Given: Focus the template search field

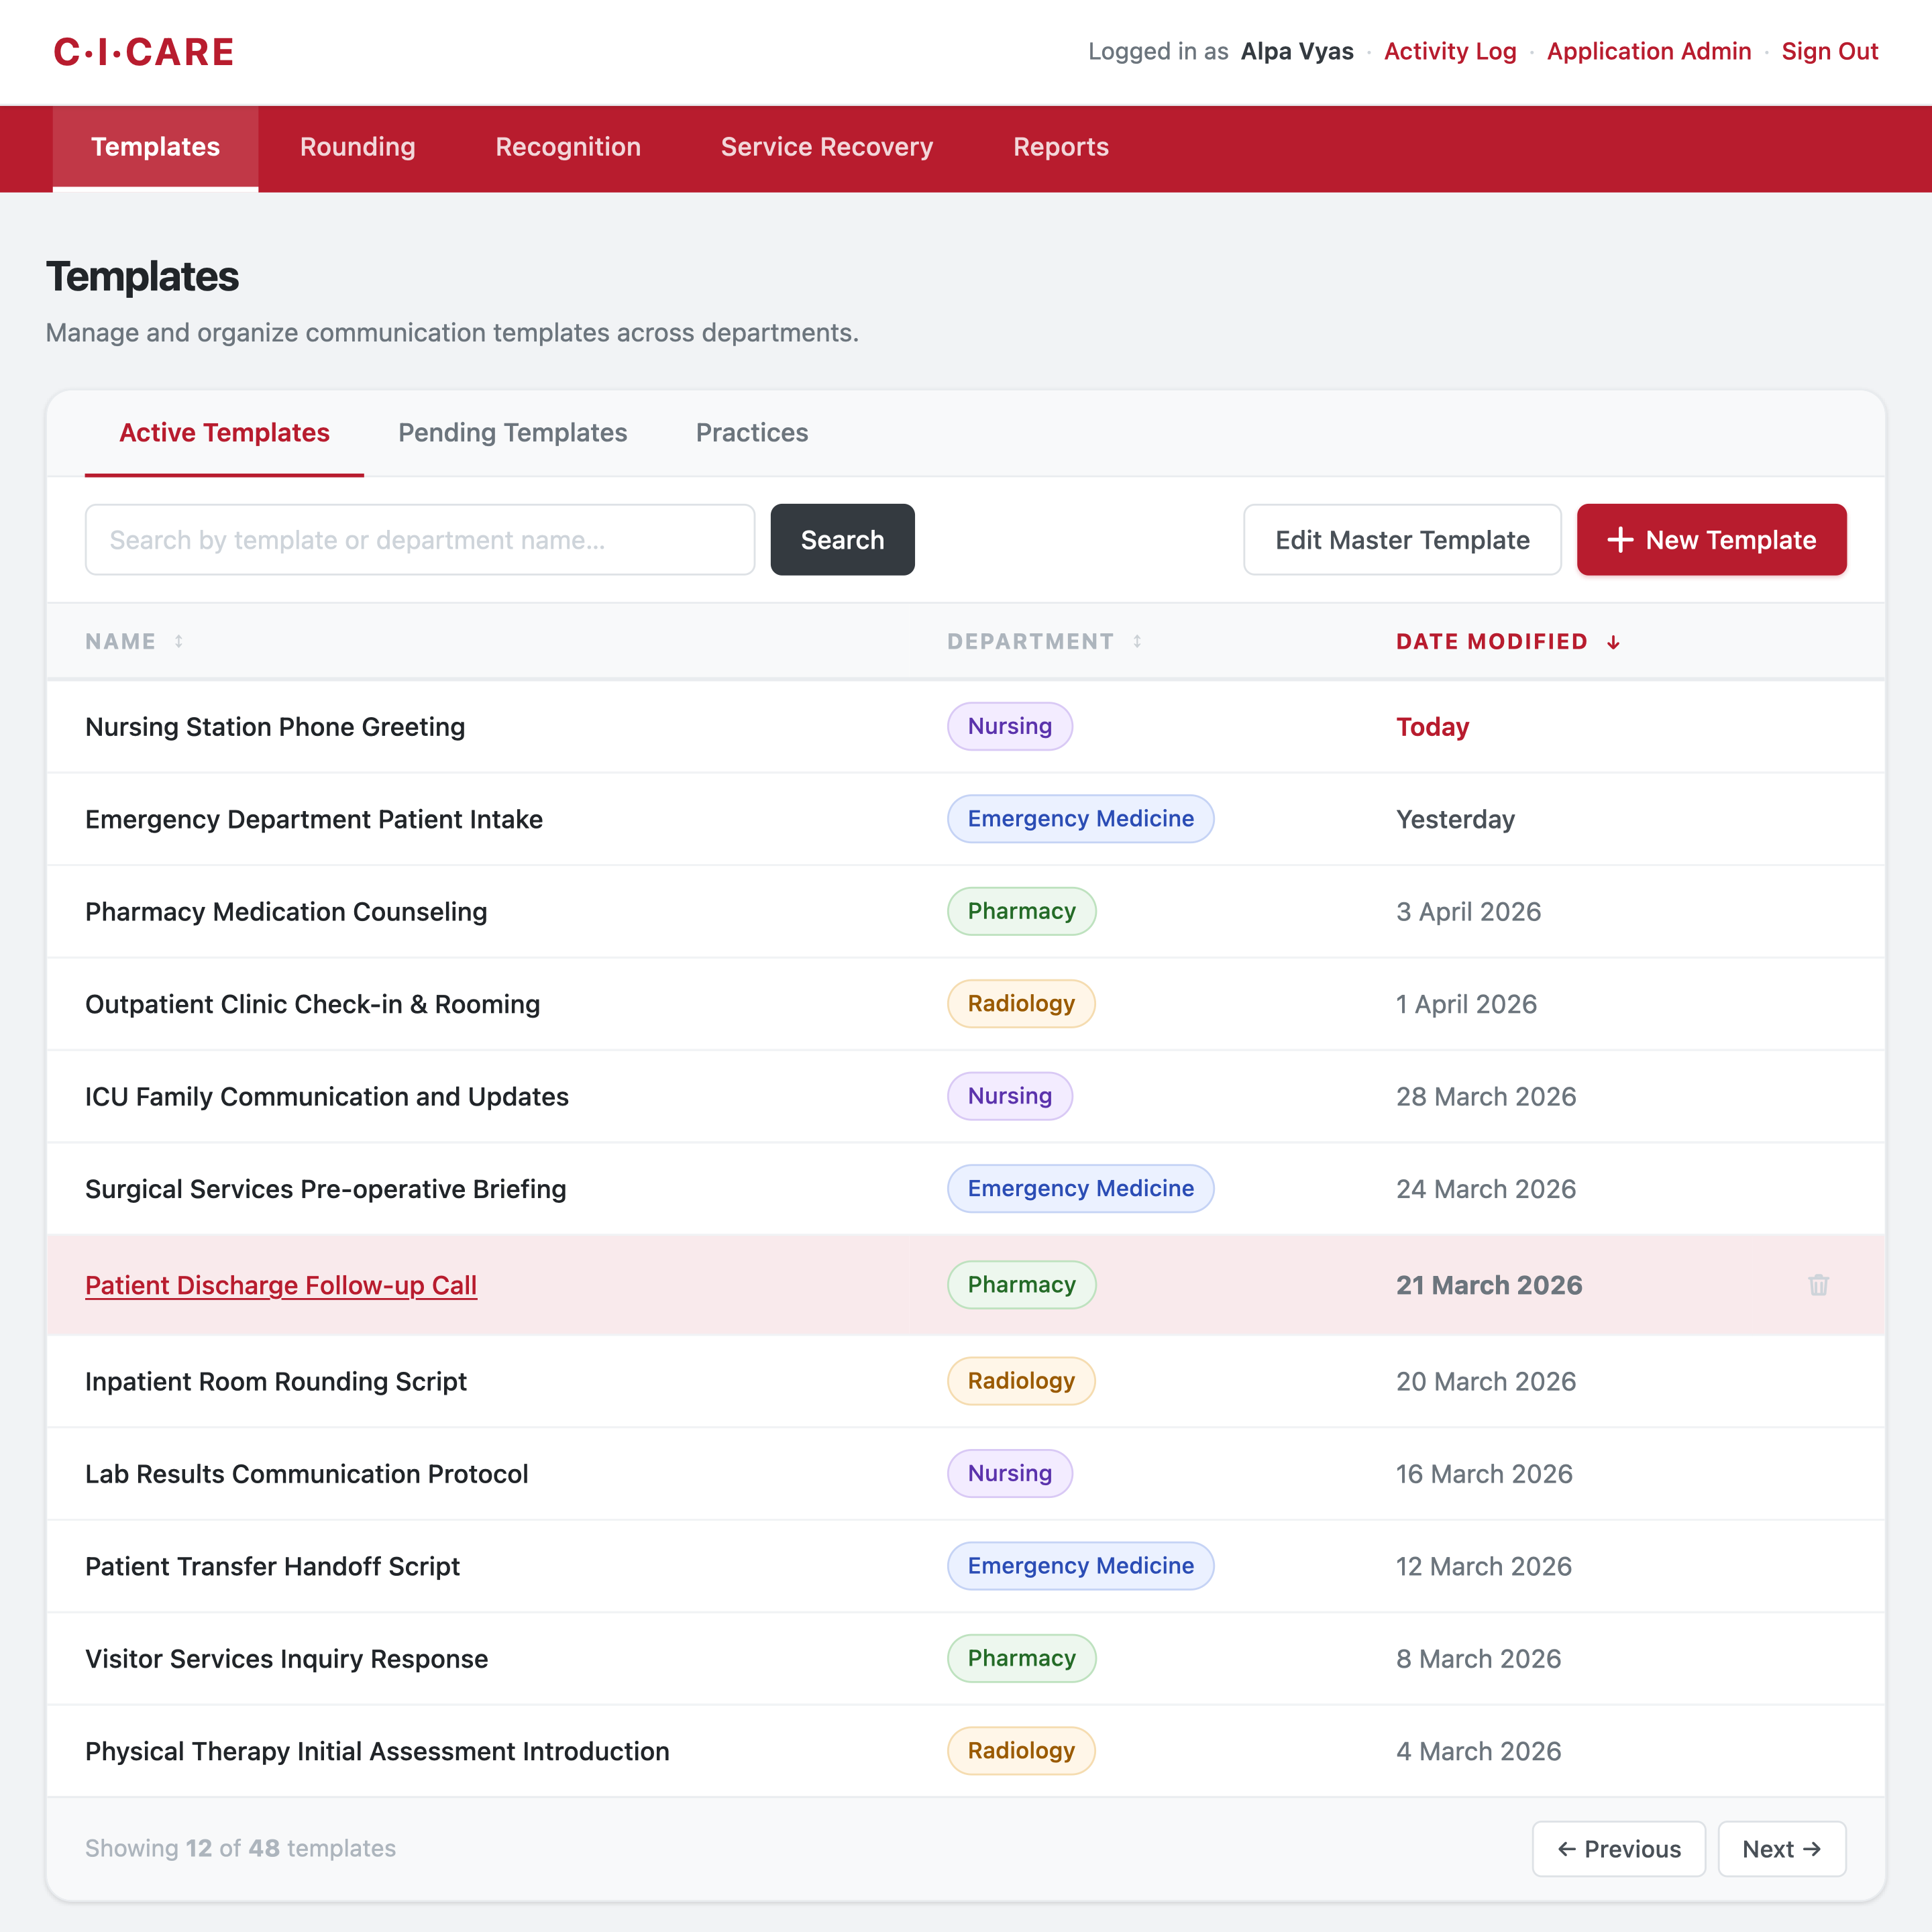Looking at the screenshot, I should point(419,540).
